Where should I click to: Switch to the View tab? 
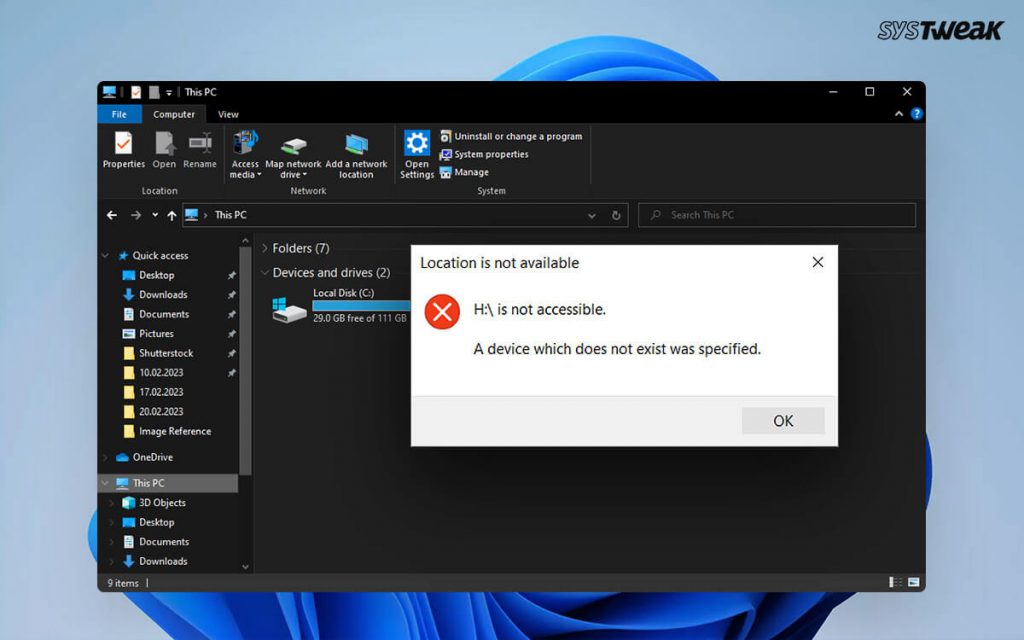(x=227, y=114)
